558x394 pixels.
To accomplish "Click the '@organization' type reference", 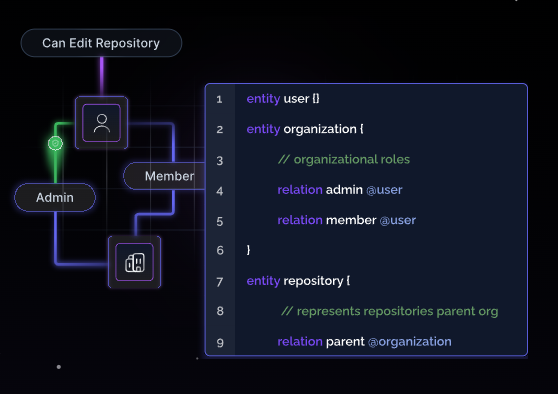I will (x=410, y=342).
